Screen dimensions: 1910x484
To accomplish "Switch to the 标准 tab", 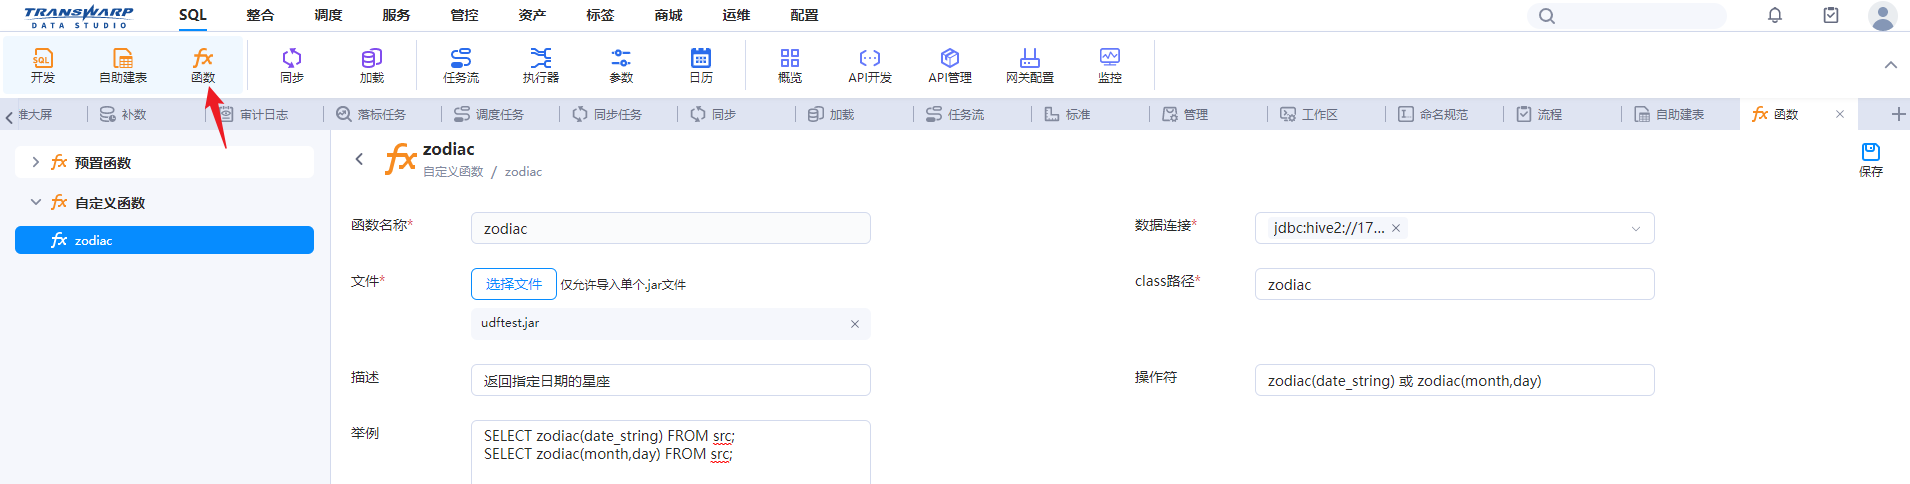I will 1067,114.
